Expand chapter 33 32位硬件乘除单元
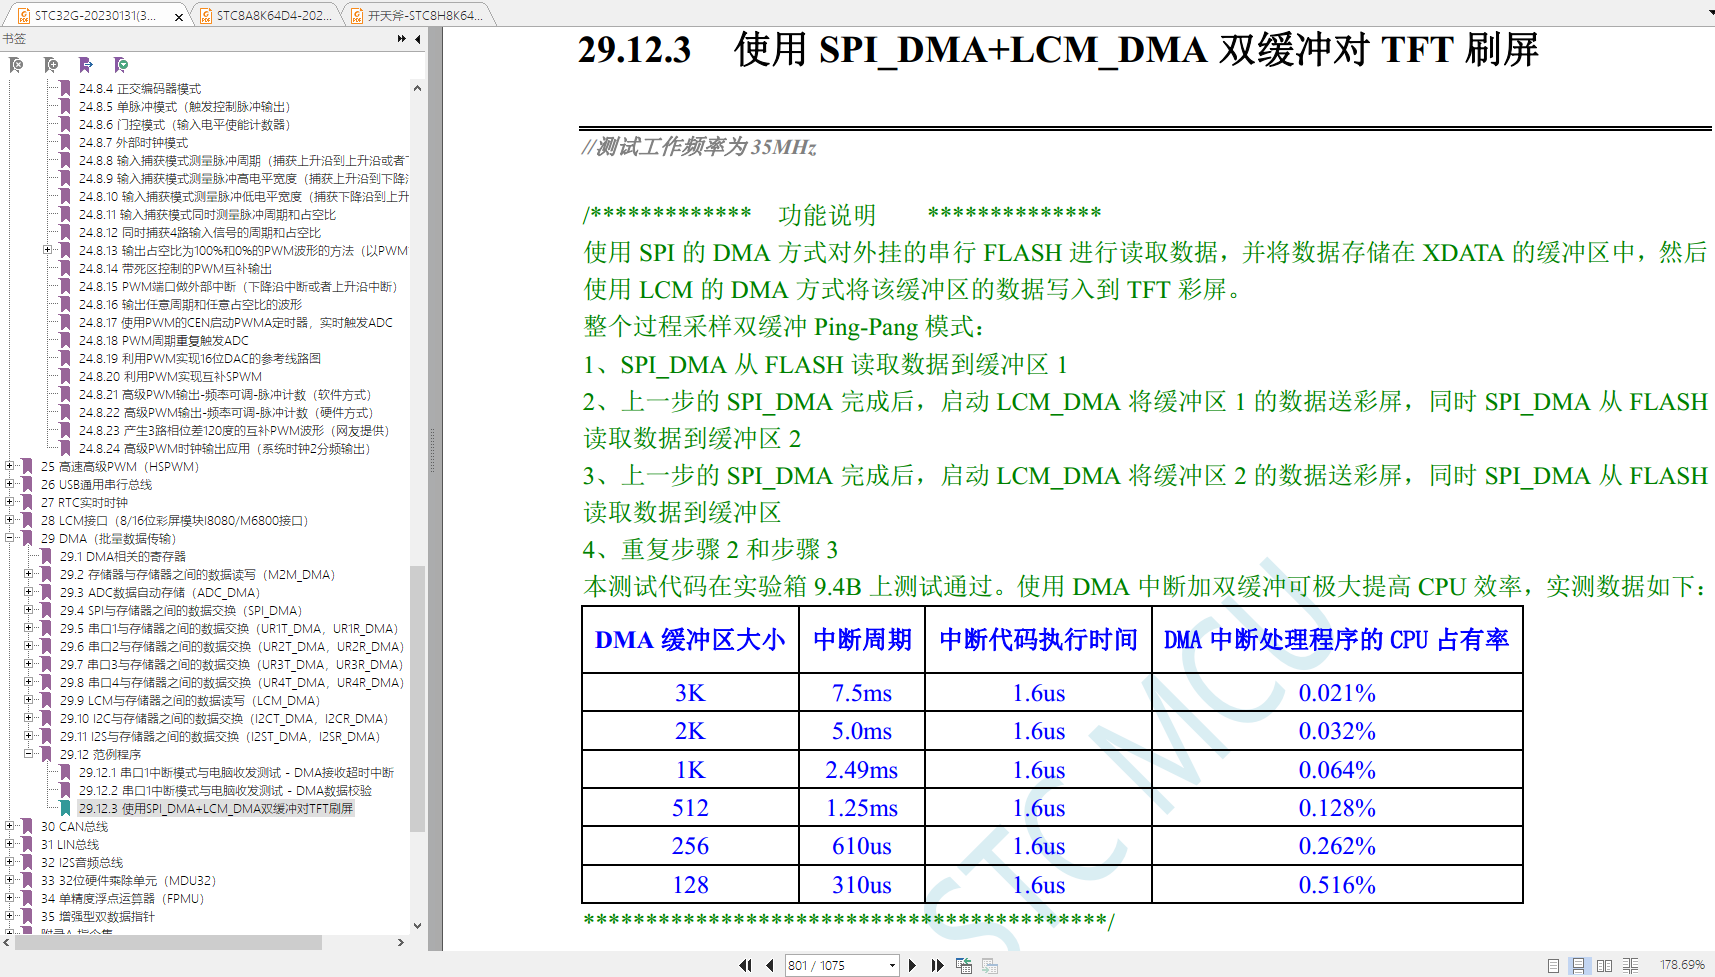This screenshot has height=977, width=1715. (10, 880)
